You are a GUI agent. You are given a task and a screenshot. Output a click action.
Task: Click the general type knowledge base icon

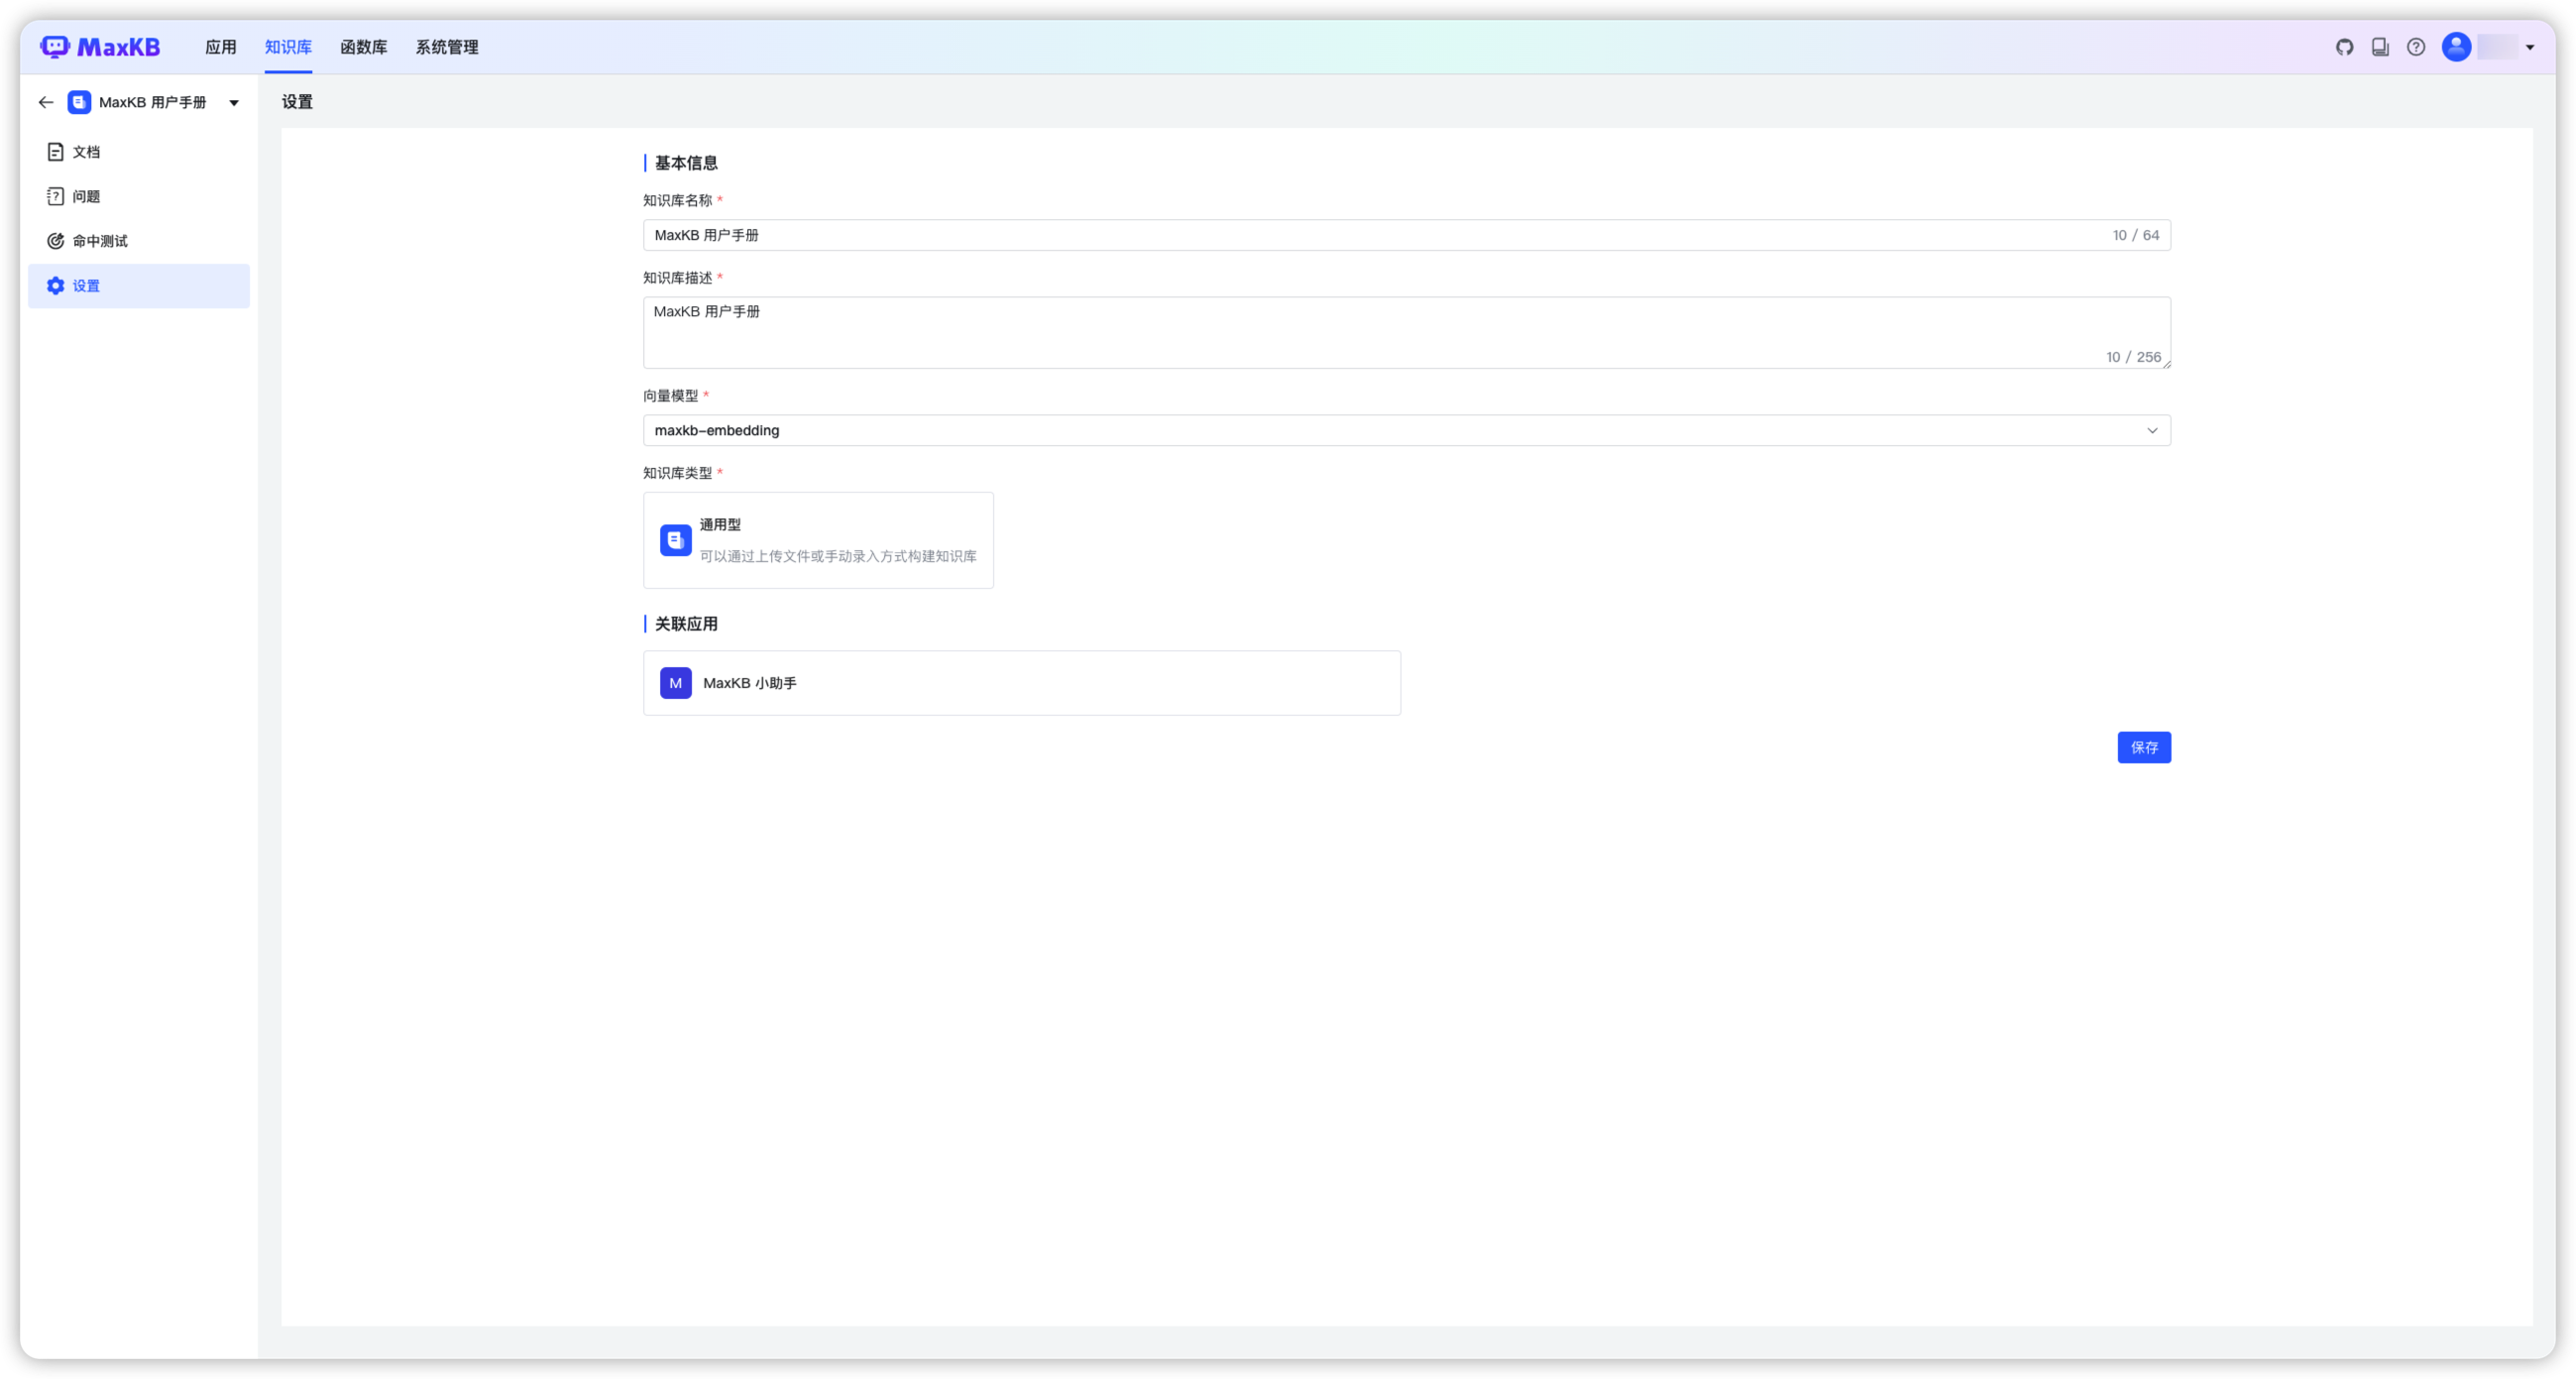pos(676,540)
